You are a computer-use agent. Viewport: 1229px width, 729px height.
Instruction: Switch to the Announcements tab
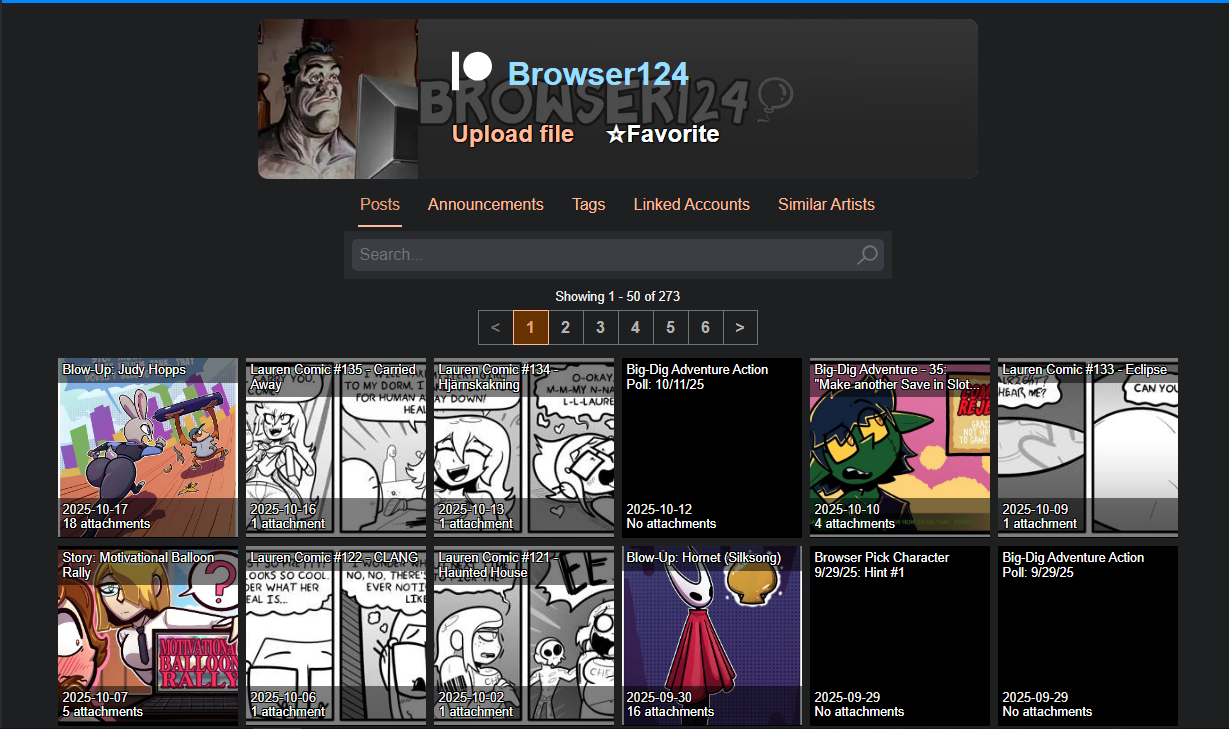(x=486, y=204)
